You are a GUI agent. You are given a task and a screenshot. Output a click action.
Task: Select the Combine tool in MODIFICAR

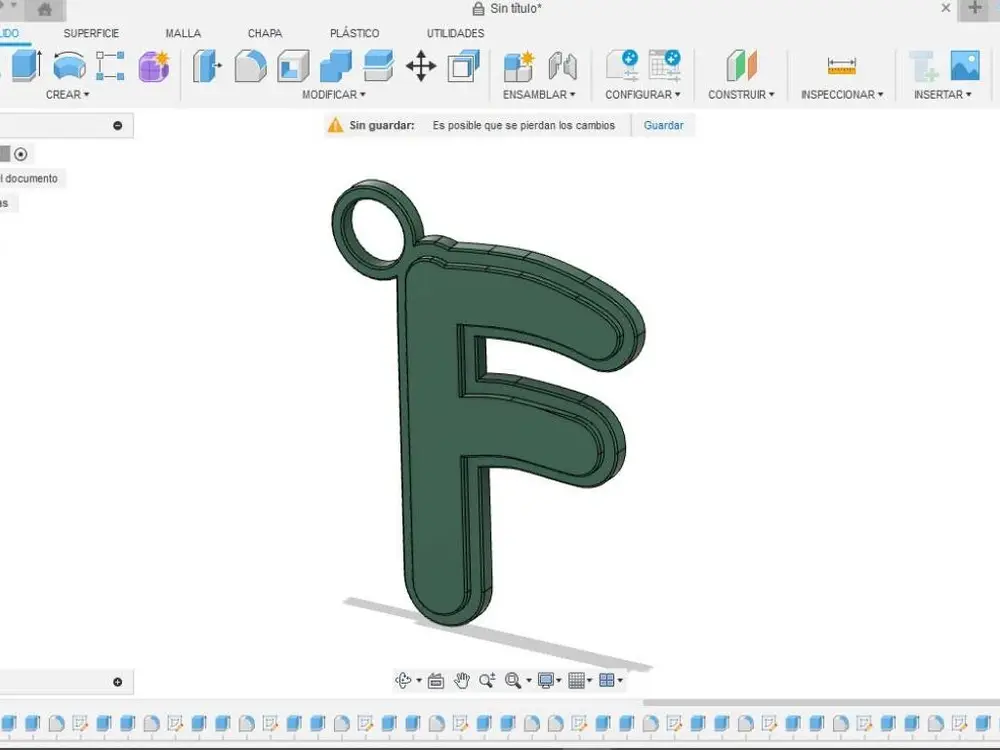(x=335, y=66)
